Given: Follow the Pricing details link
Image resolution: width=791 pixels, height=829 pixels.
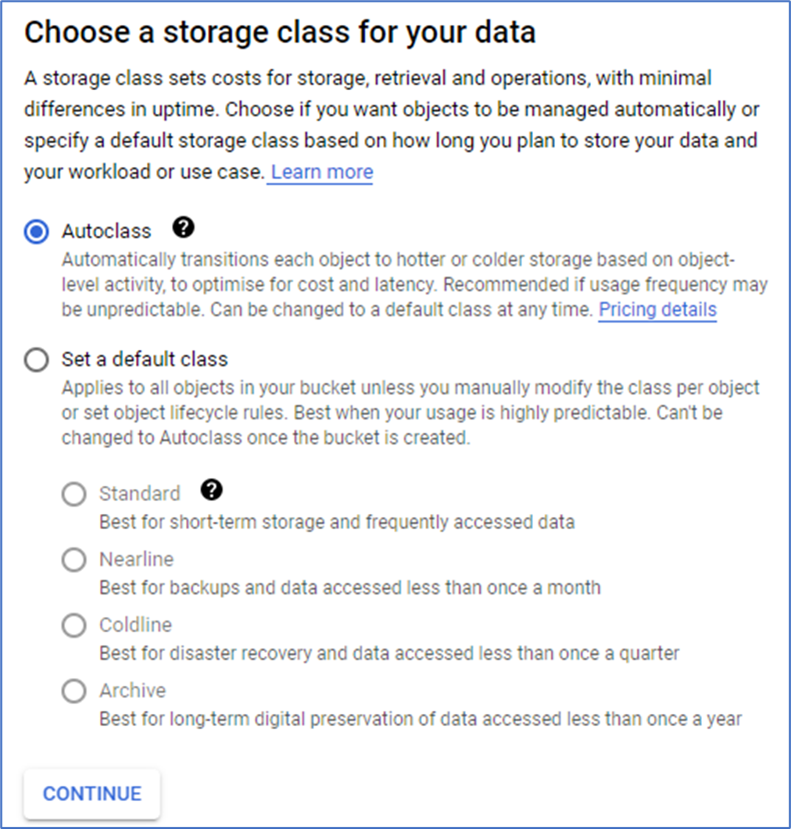Looking at the screenshot, I should point(657,310).
